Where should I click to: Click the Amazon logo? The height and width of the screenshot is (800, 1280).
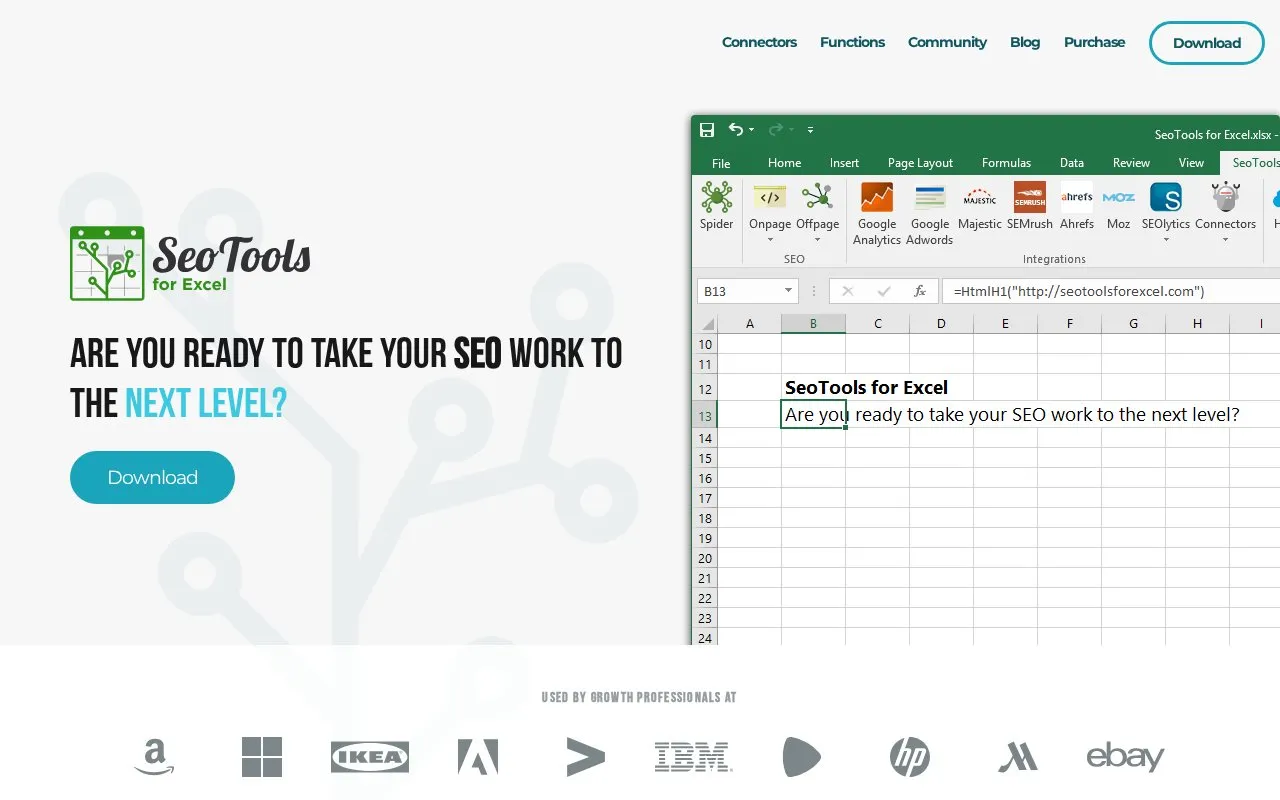154,757
